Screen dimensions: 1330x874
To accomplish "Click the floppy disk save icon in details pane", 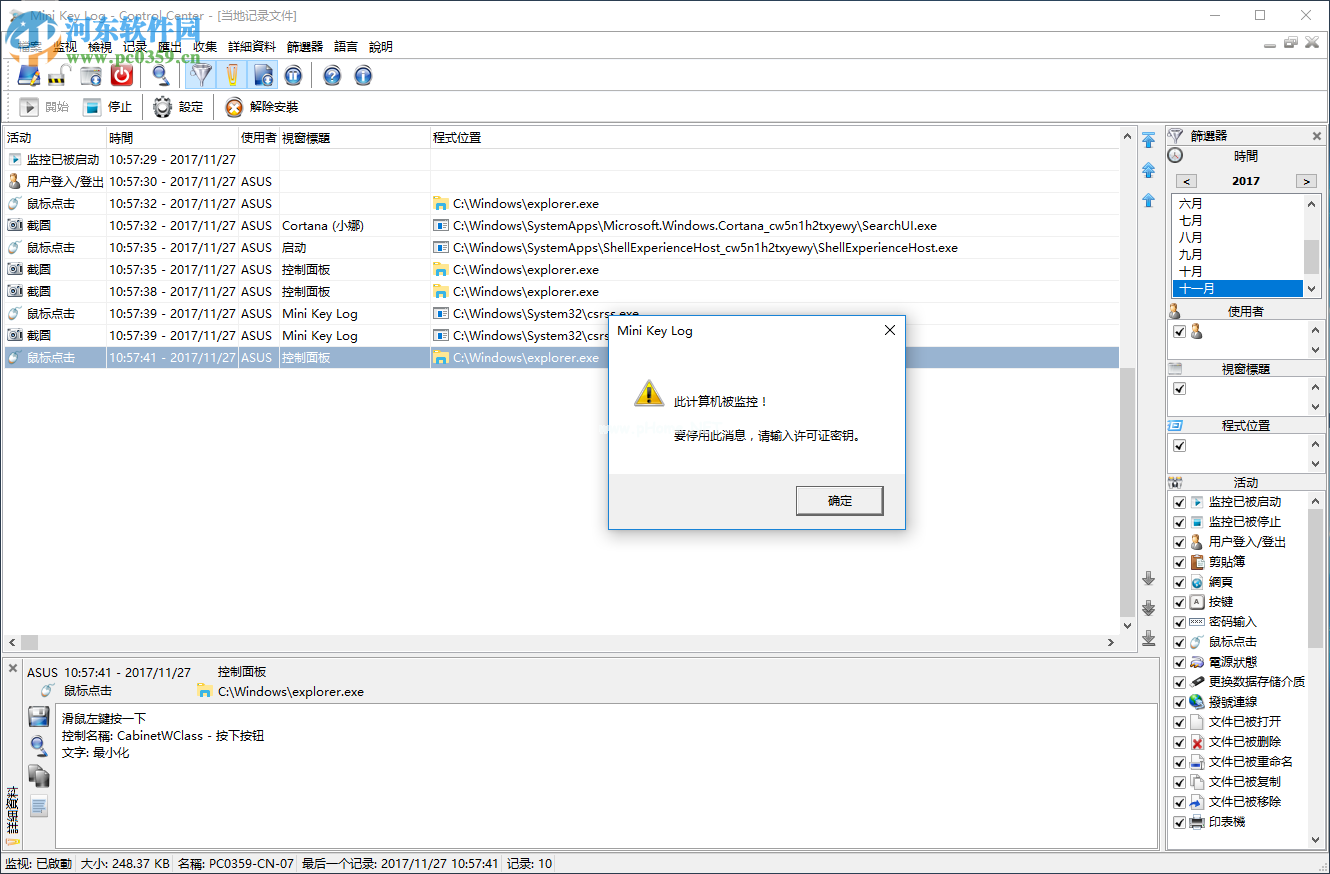I will pyautogui.click(x=39, y=716).
